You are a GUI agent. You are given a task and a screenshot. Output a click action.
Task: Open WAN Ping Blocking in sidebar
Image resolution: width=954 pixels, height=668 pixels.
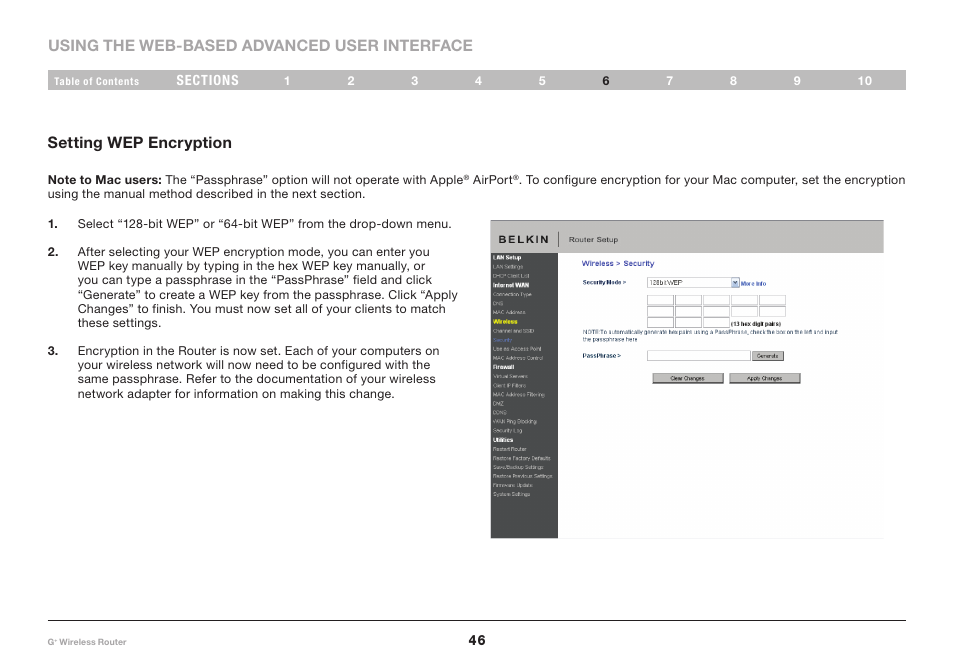coord(515,422)
